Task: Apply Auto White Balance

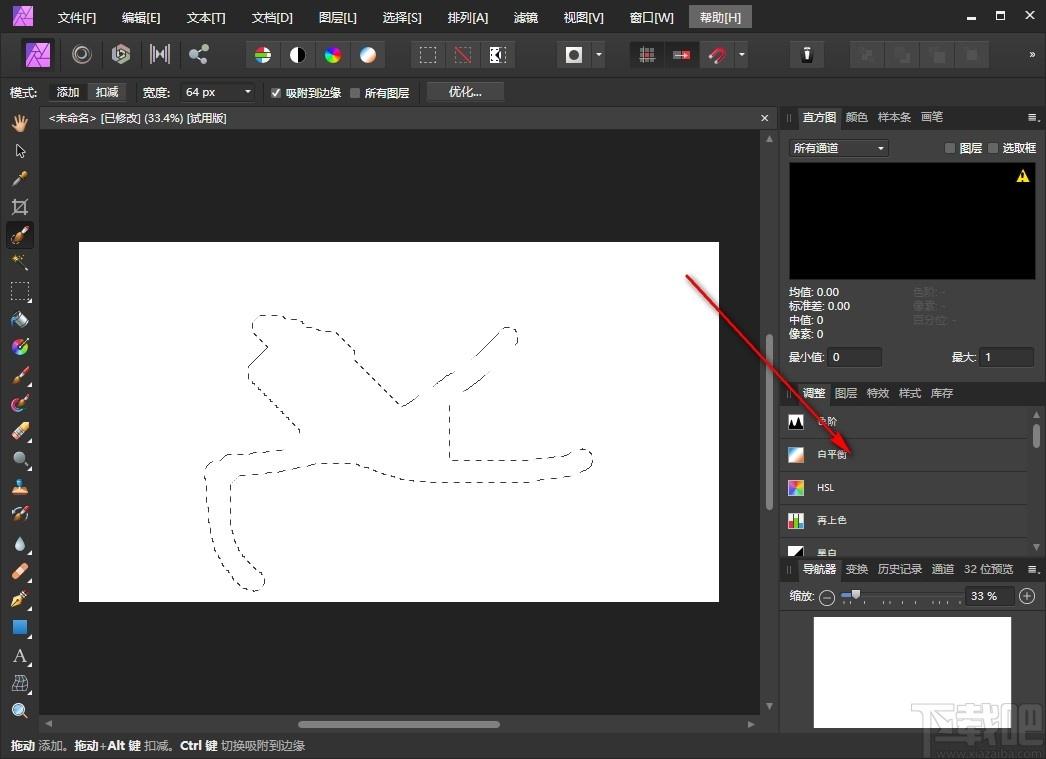Action: 368,55
